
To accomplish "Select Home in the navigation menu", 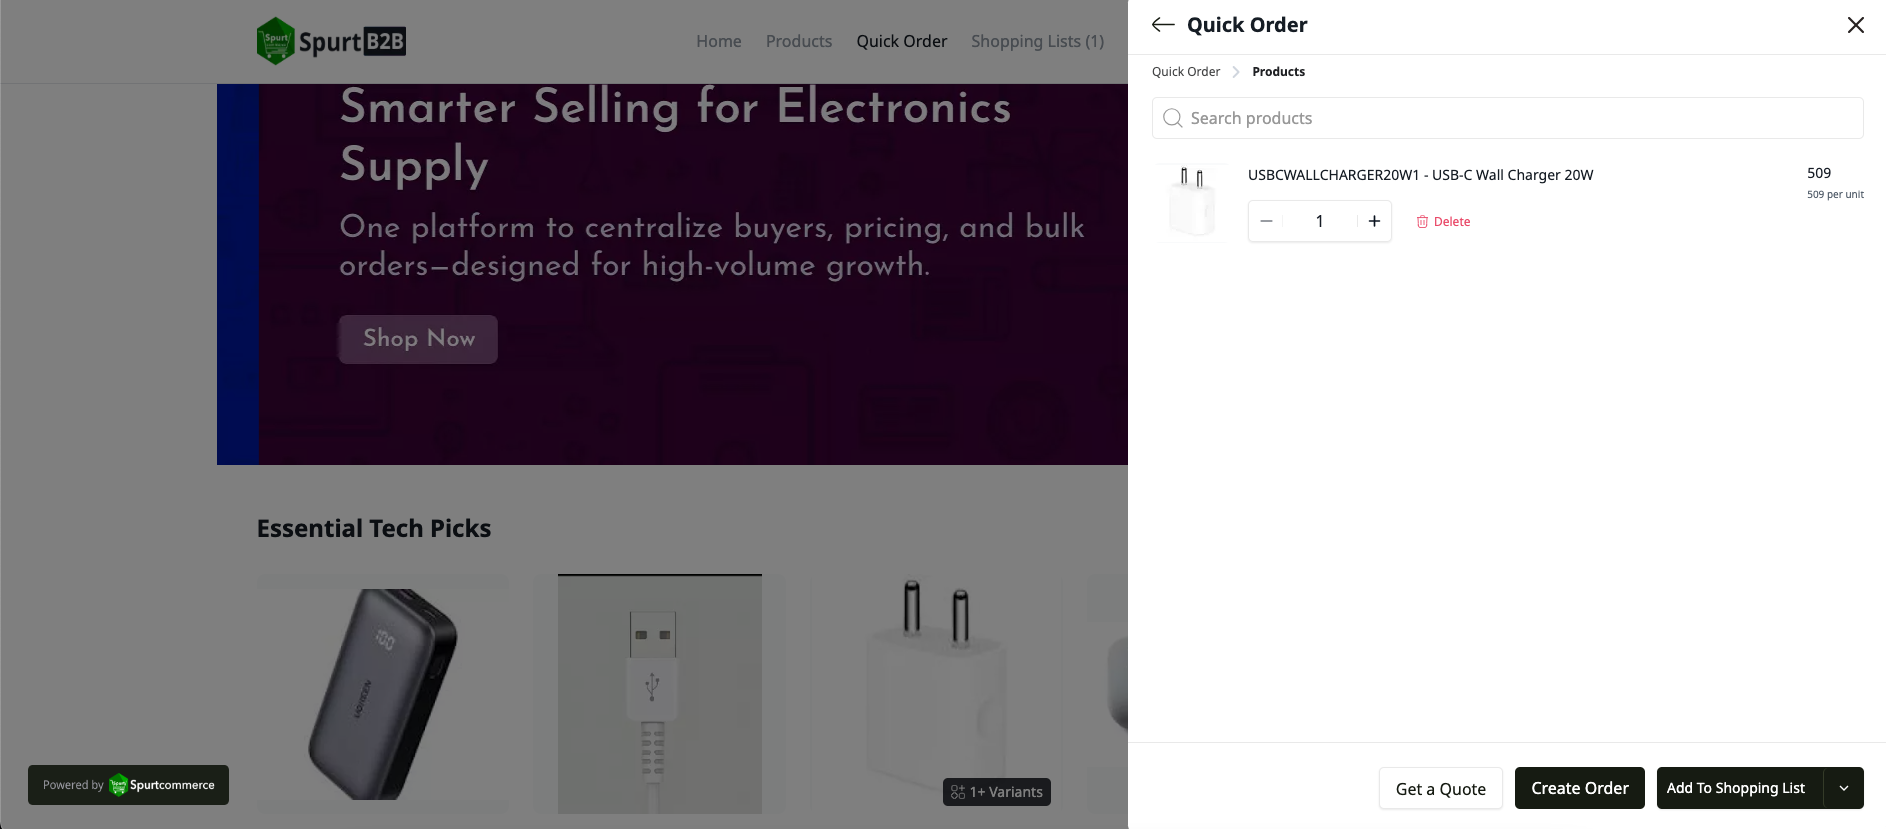I will point(718,41).
